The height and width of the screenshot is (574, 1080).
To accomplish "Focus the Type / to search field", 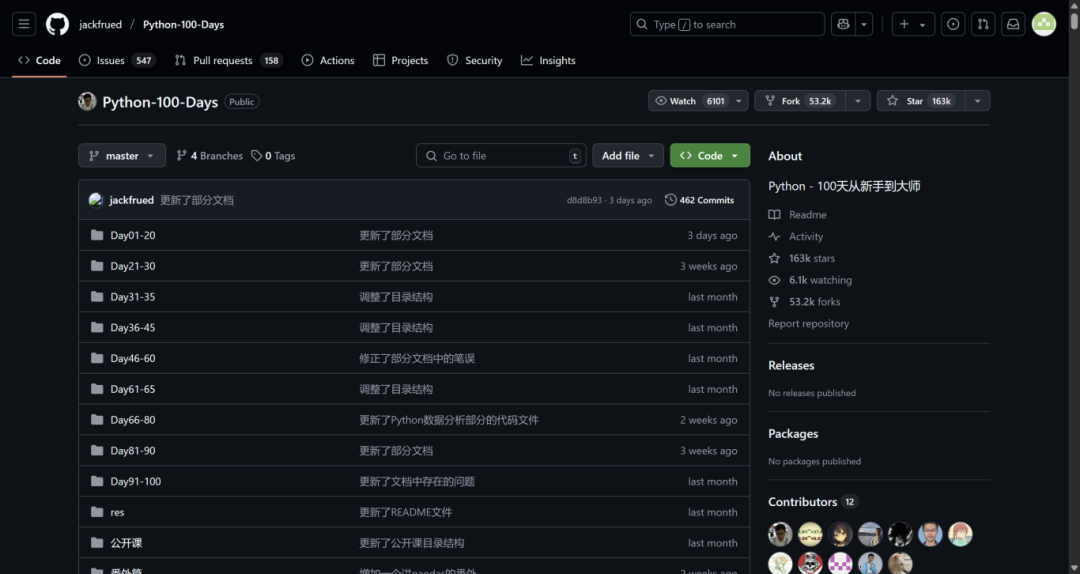I will [727, 24].
